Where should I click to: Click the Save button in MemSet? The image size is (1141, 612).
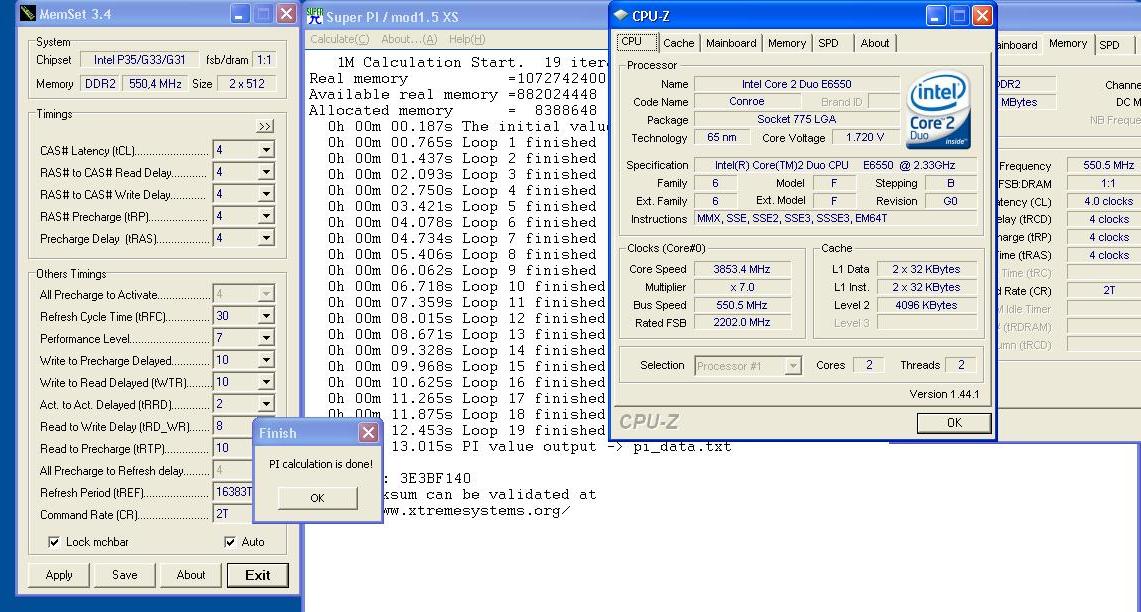[x=124, y=575]
